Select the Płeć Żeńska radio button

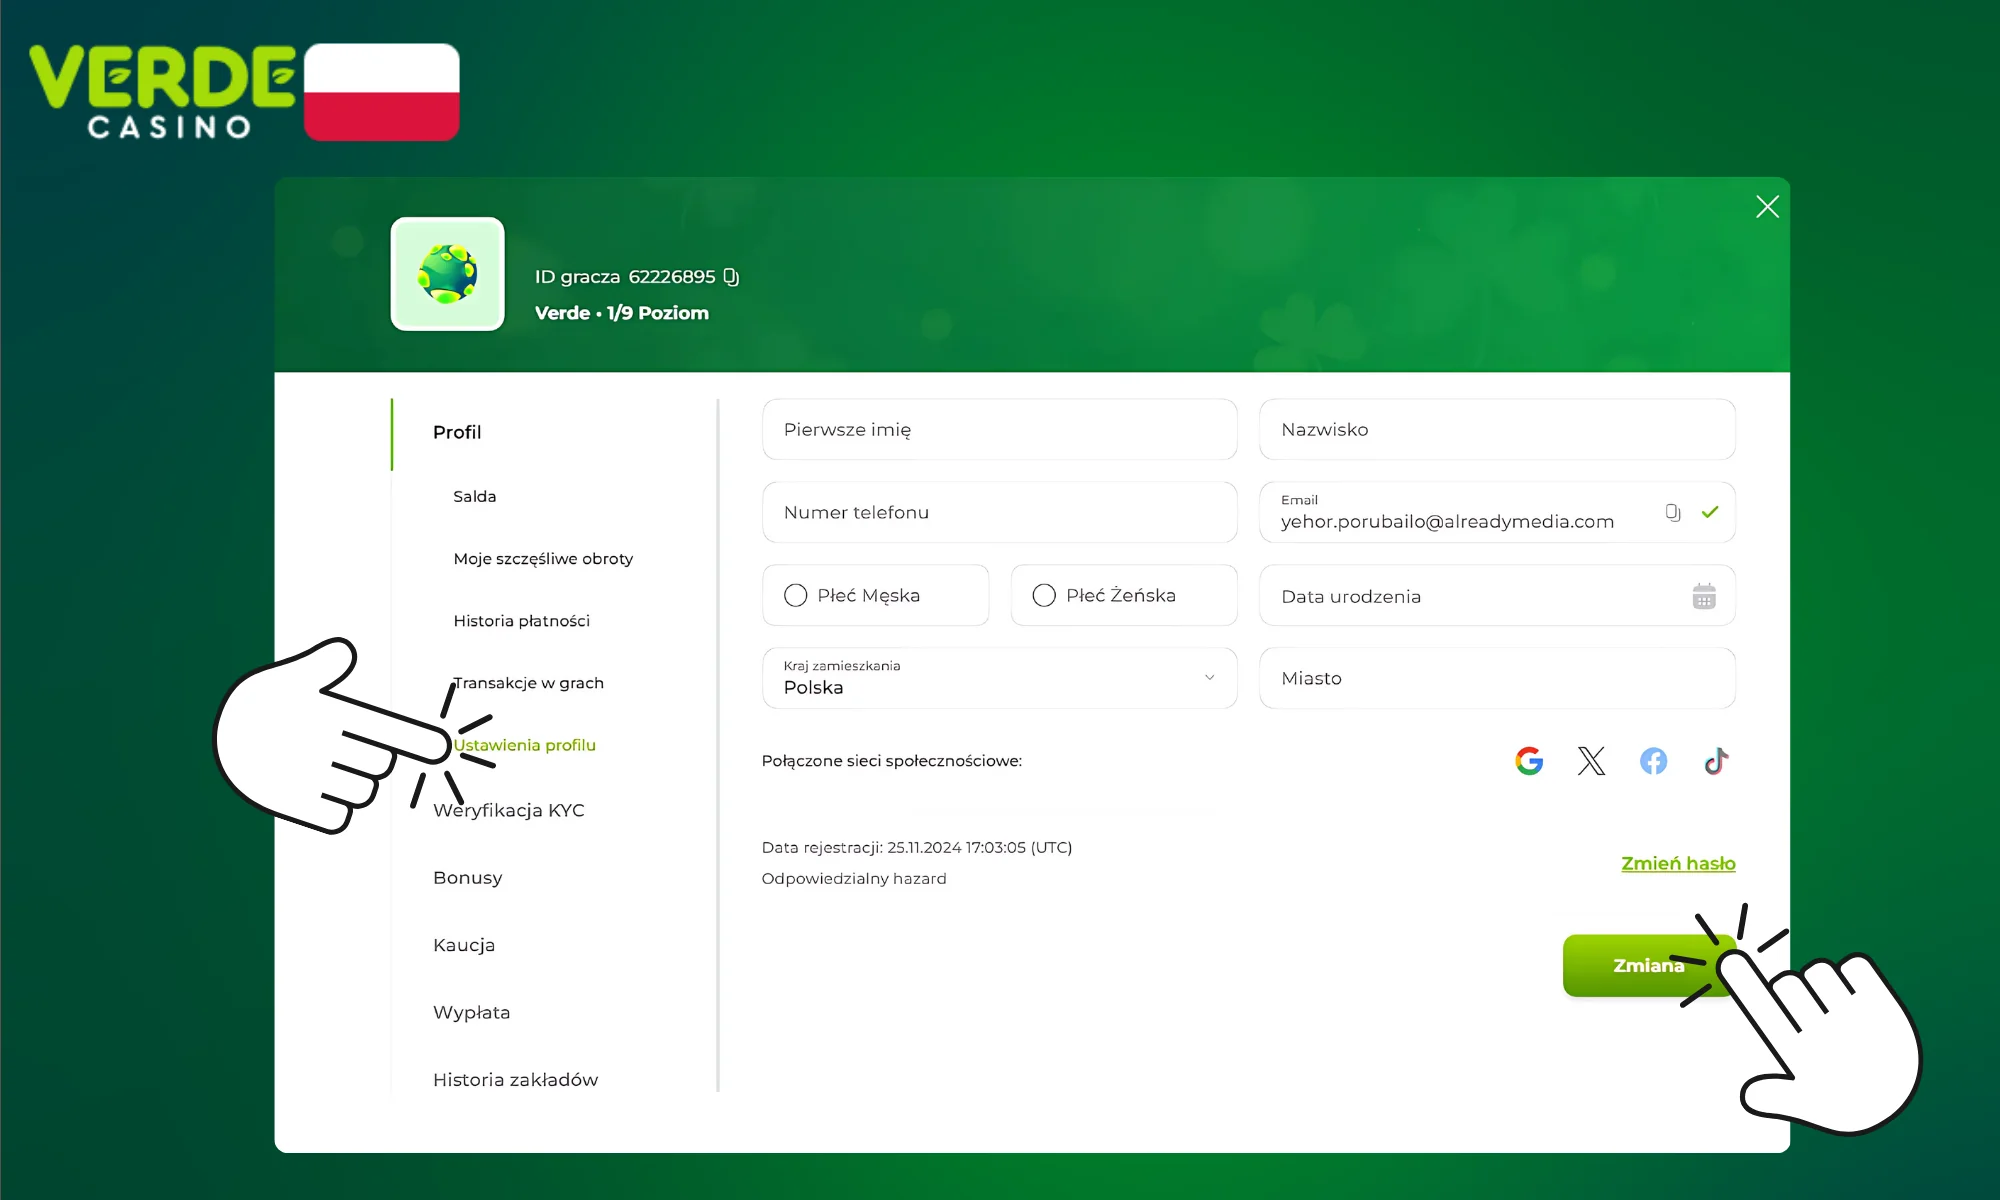click(x=1044, y=595)
